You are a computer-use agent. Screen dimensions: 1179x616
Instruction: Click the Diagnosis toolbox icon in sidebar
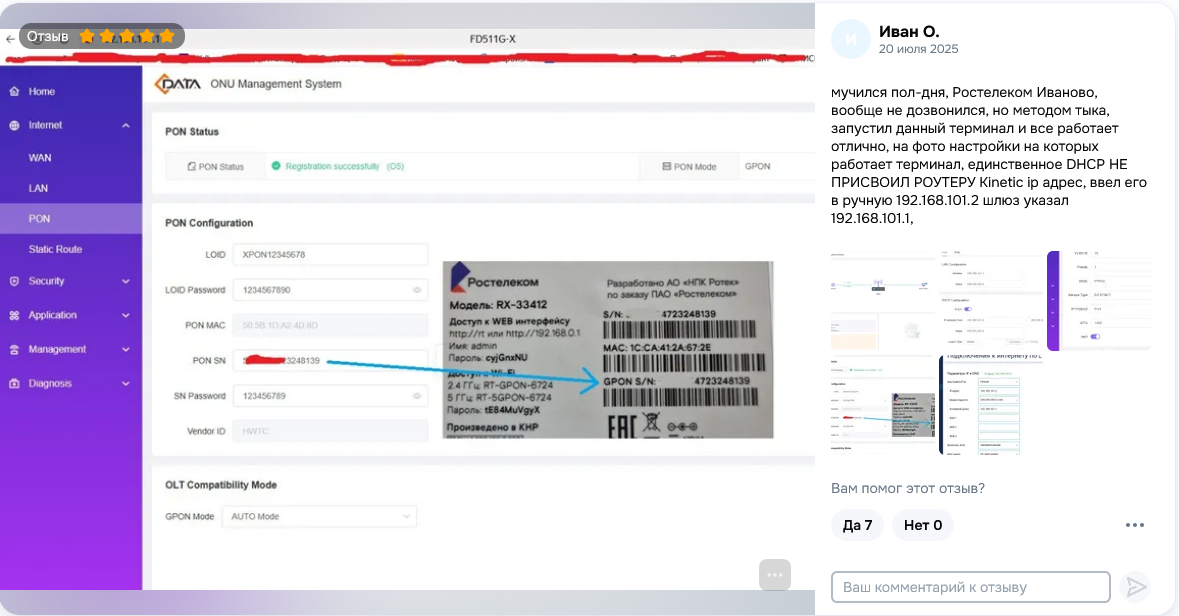(14, 384)
